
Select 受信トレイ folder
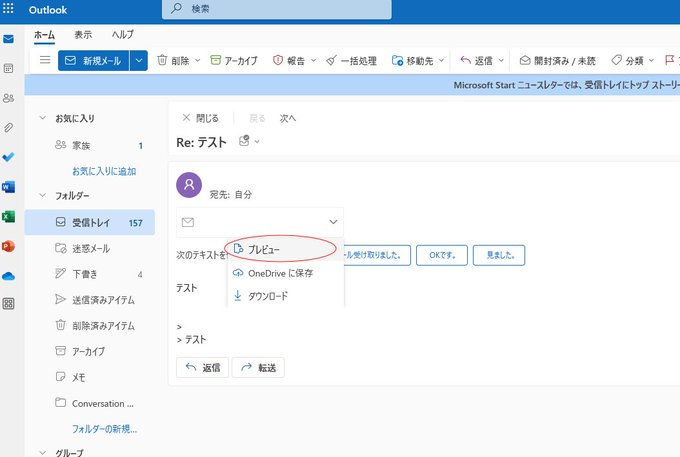tap(90, 222)
